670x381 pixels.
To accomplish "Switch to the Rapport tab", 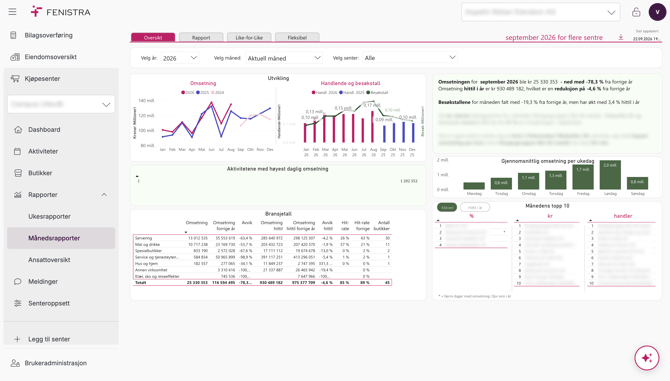I will pos(201,38).
